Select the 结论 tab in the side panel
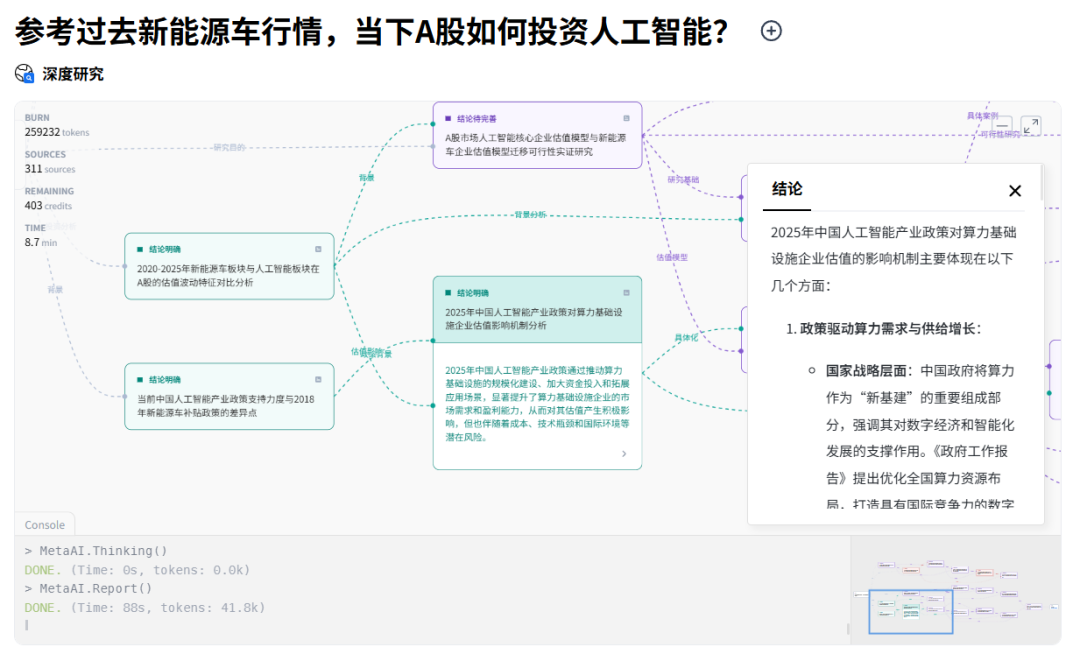 click(x=787, y=189)
